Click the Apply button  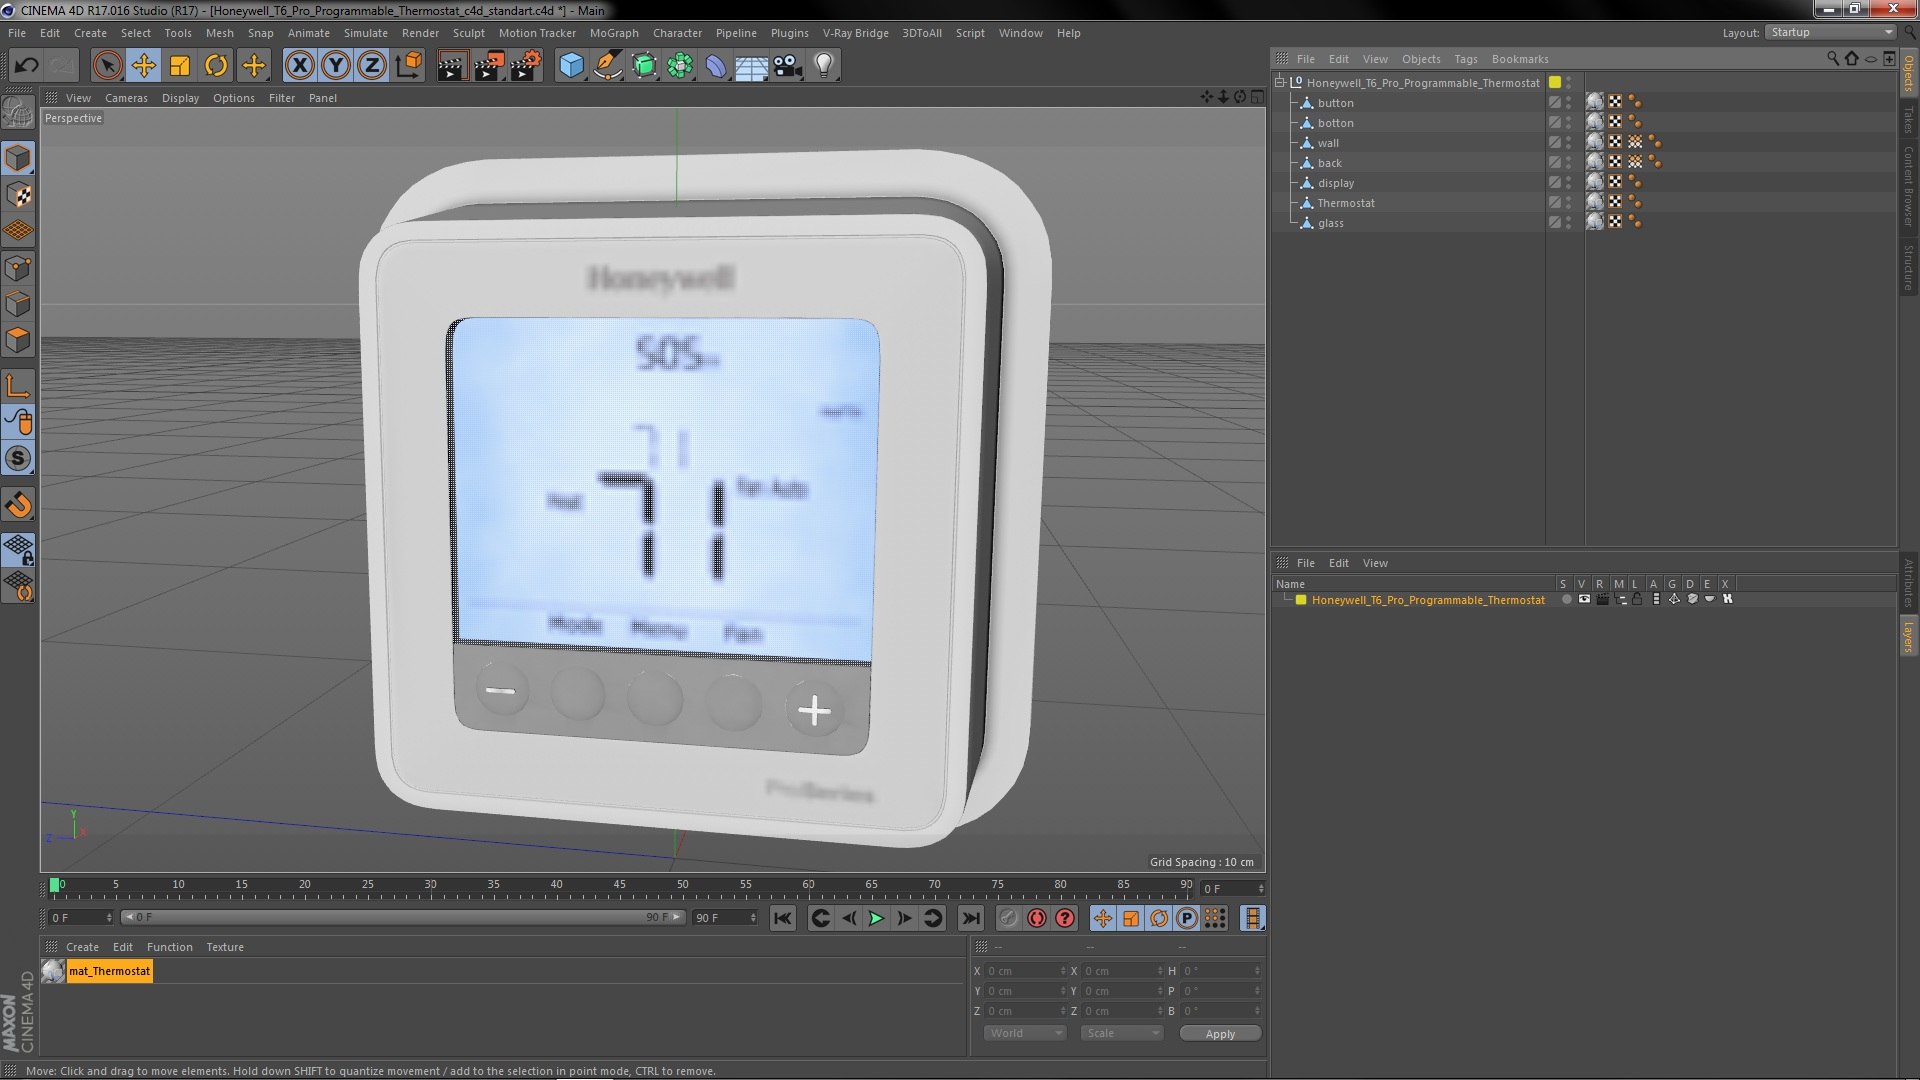(x=1220, y=1034)
